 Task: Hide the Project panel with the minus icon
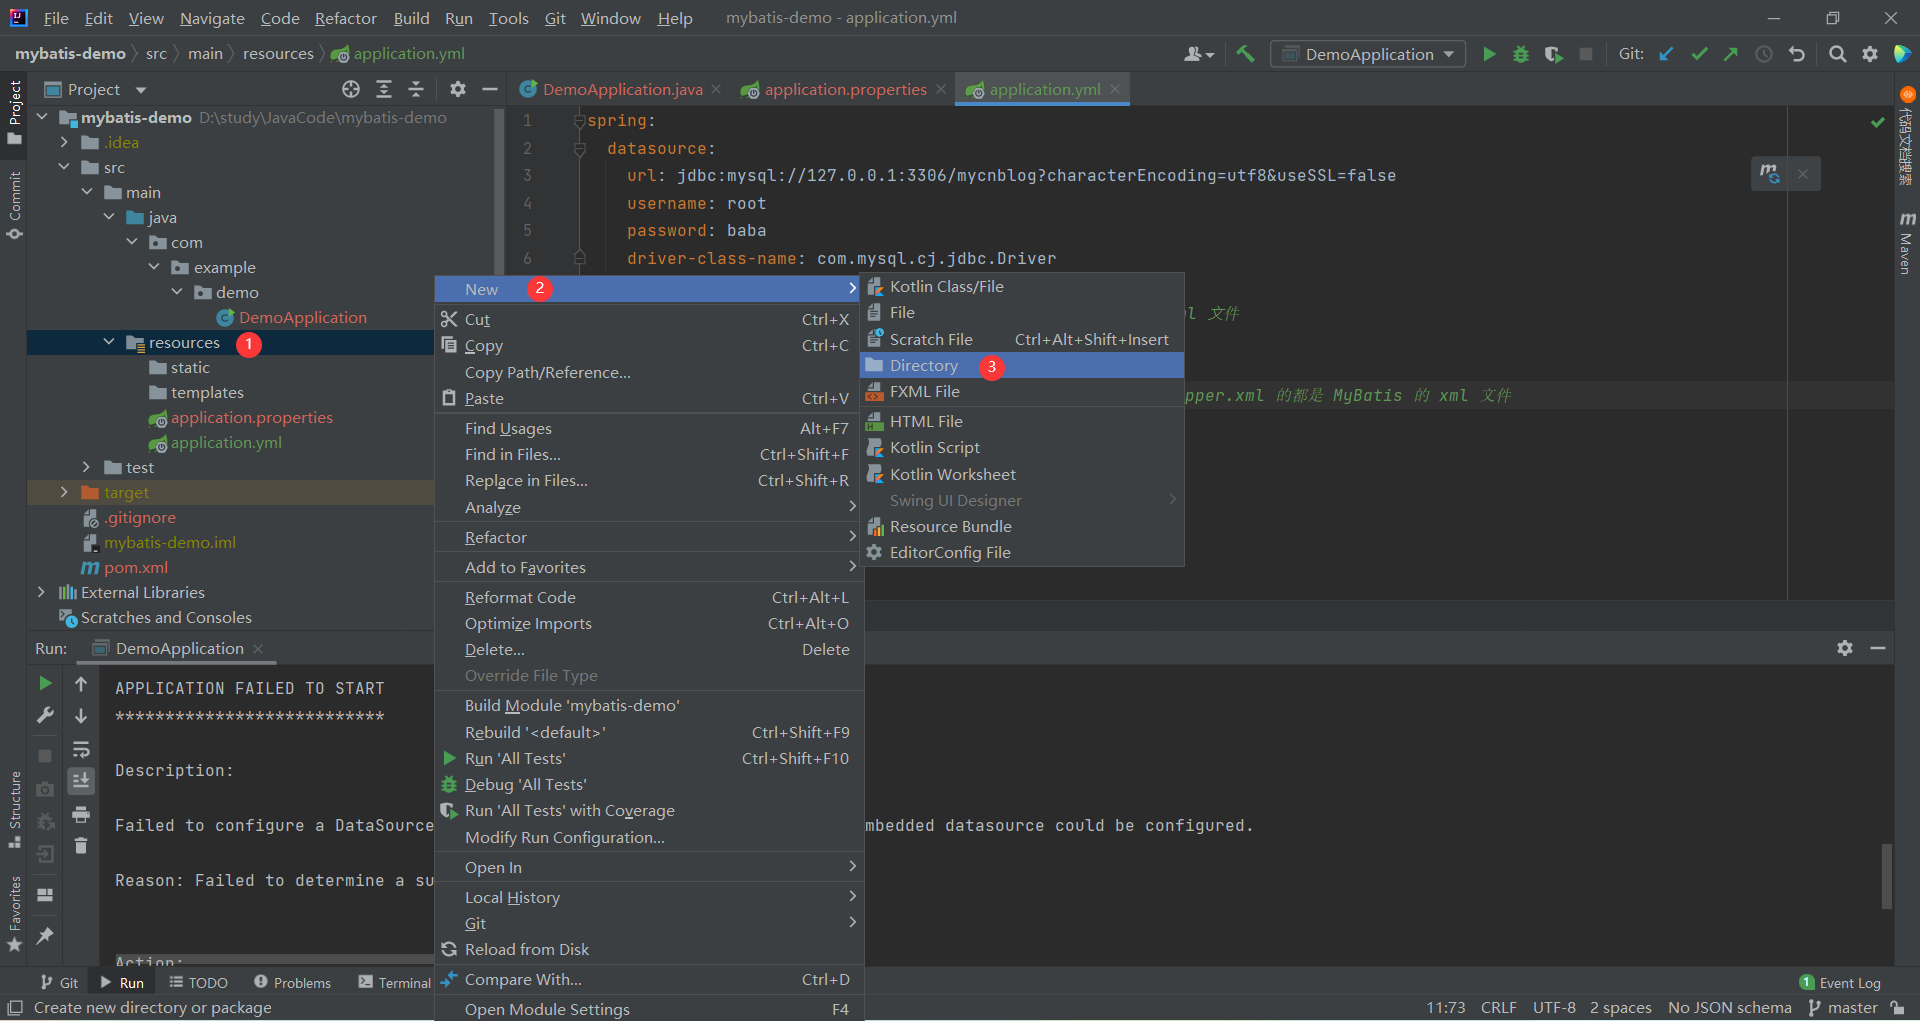tap(490, 89)
